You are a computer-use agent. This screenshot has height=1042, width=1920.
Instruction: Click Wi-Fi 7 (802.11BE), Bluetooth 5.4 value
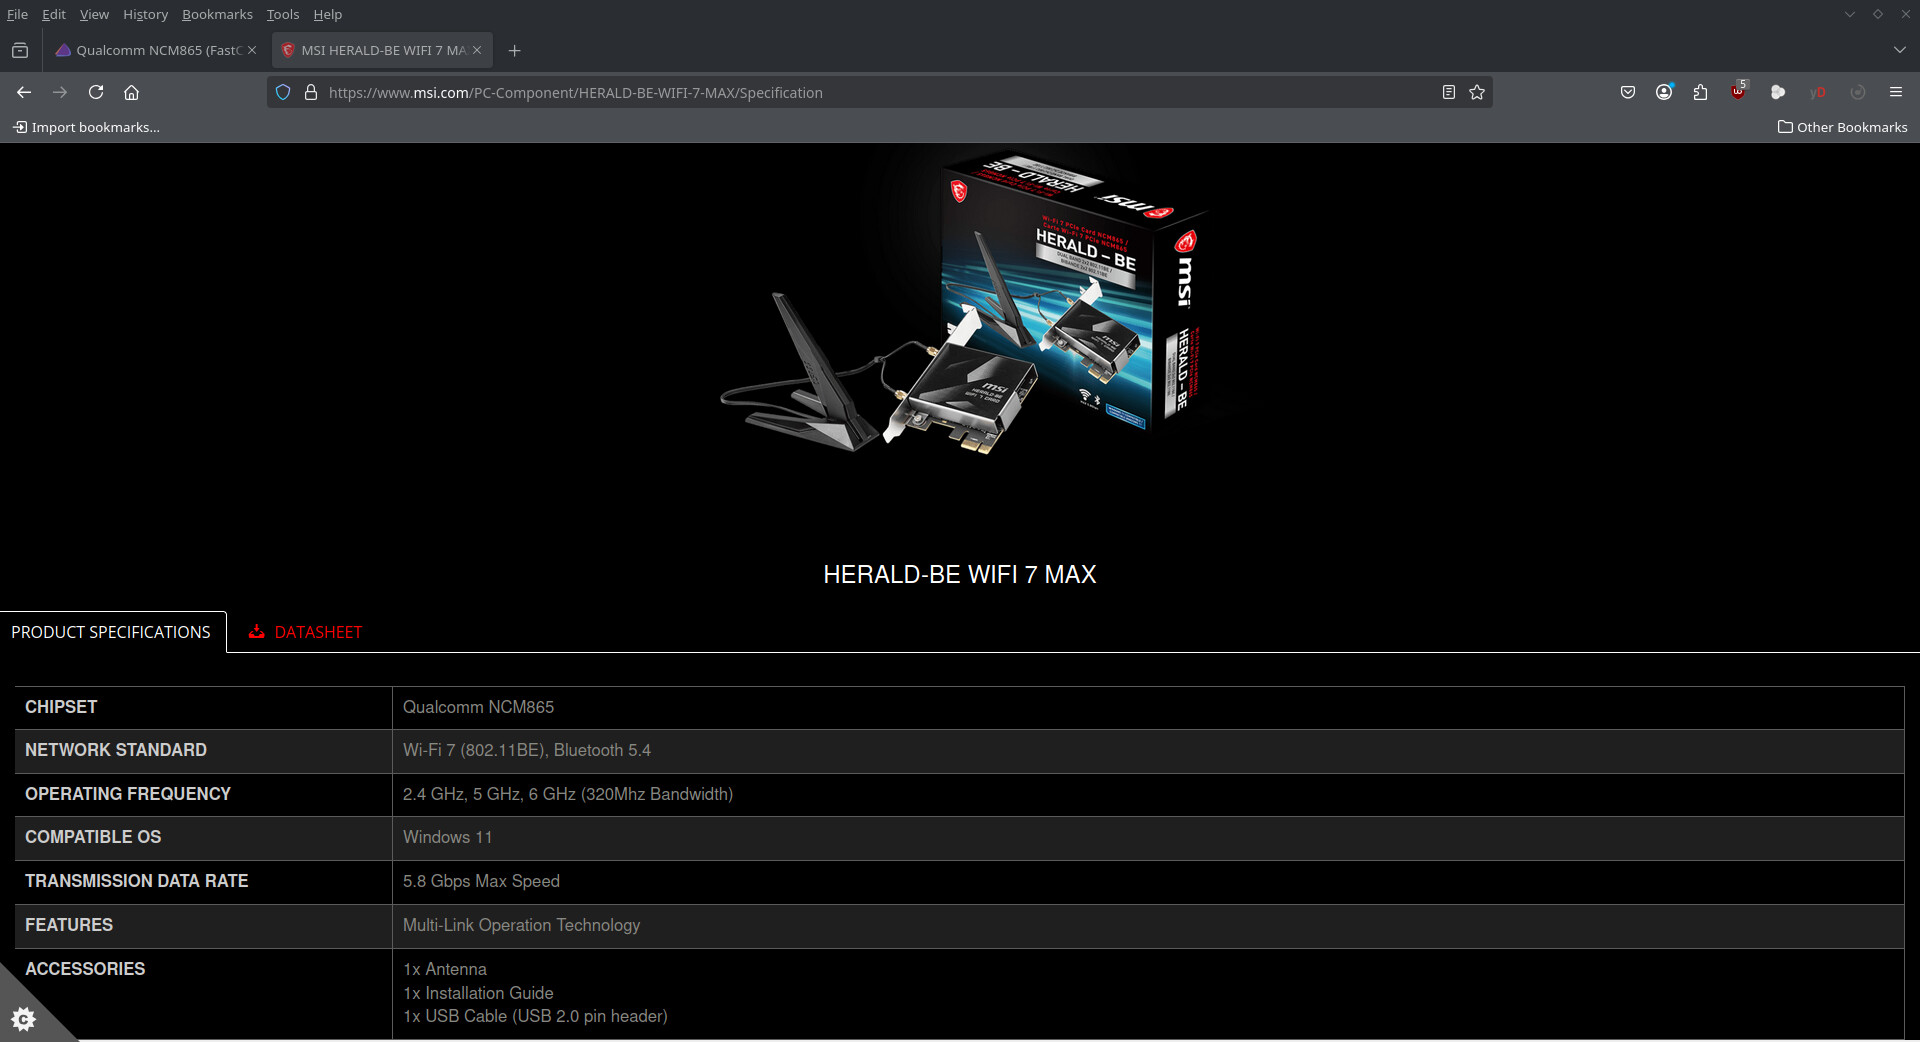526,750
